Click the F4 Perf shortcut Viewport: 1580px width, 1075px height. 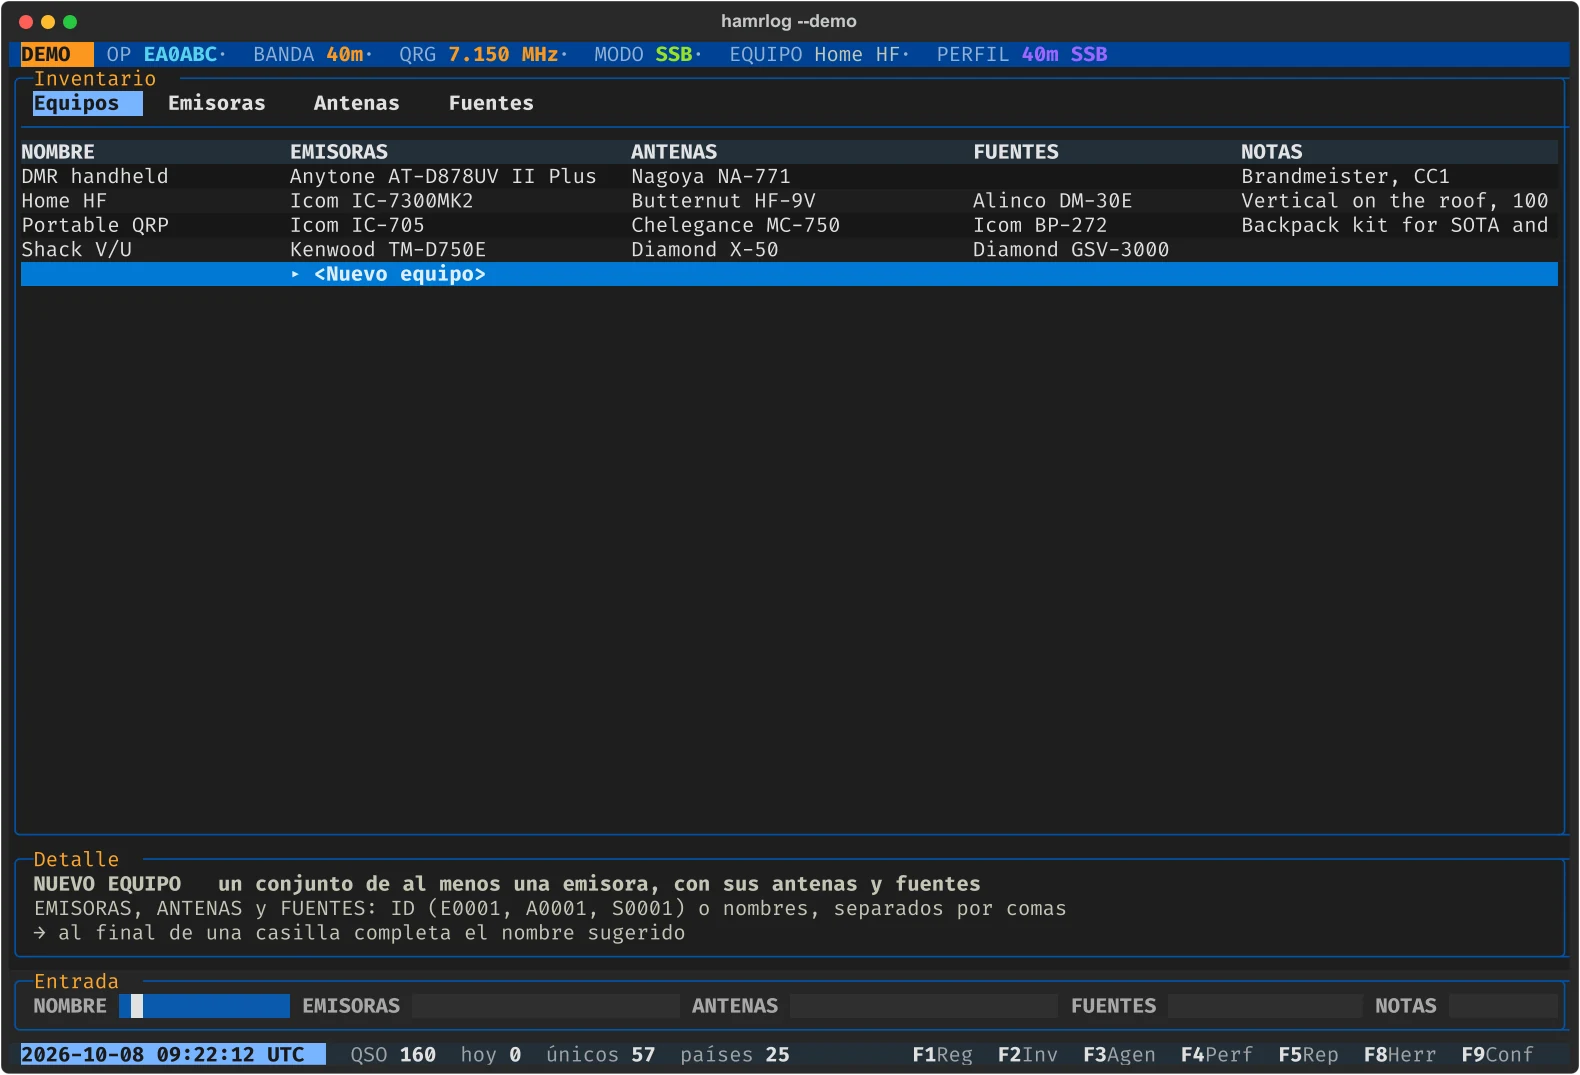1217,1055
